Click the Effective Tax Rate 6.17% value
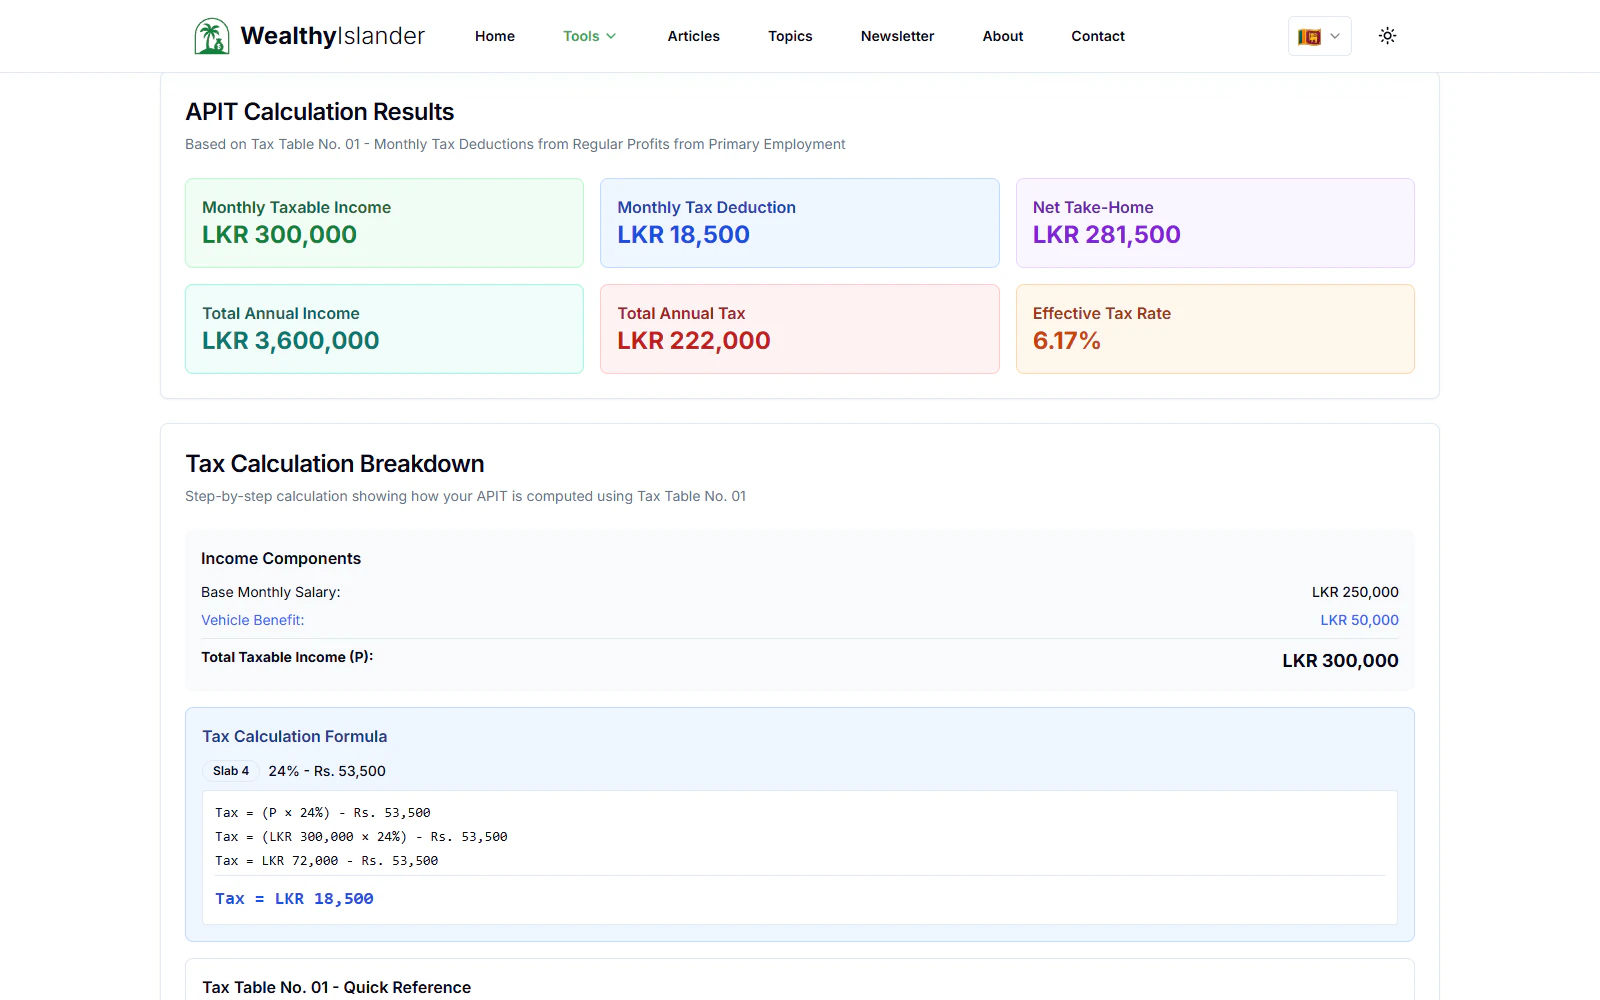The height and width of the screenshot is (1000, 1600). (1067, 341)
